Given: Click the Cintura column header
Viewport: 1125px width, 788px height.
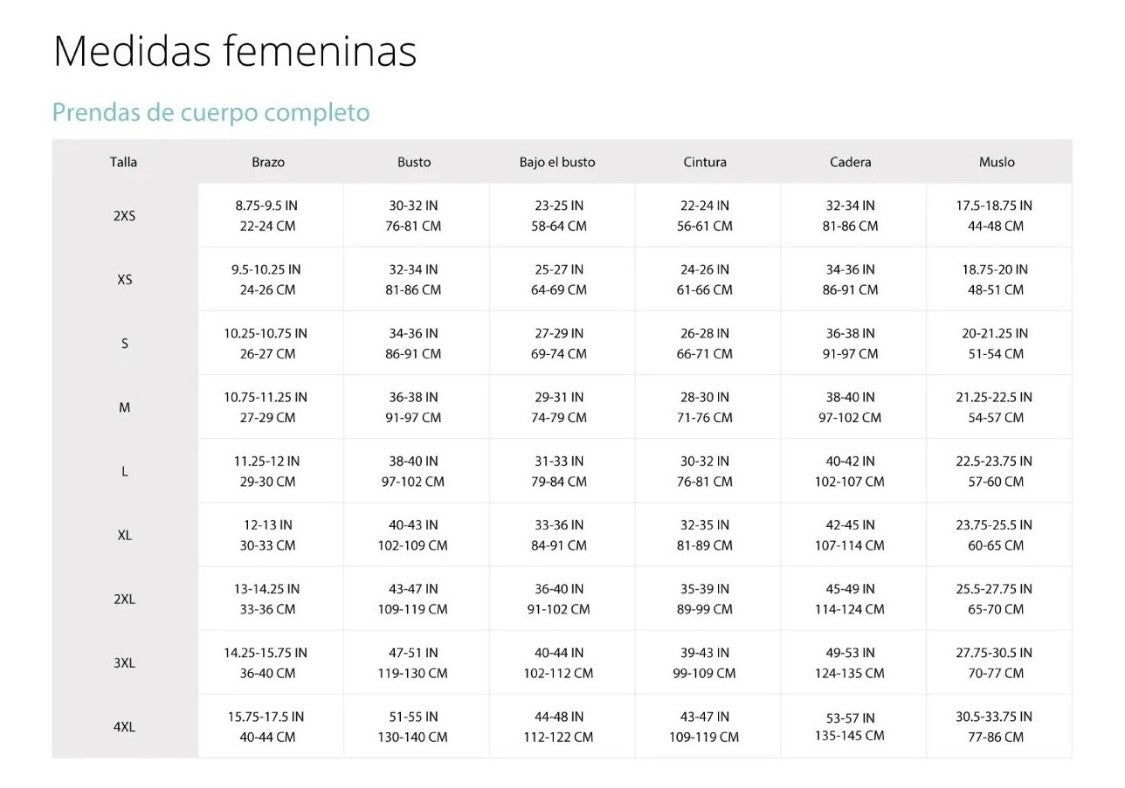Looking at the screenshot, I should 705,162.
